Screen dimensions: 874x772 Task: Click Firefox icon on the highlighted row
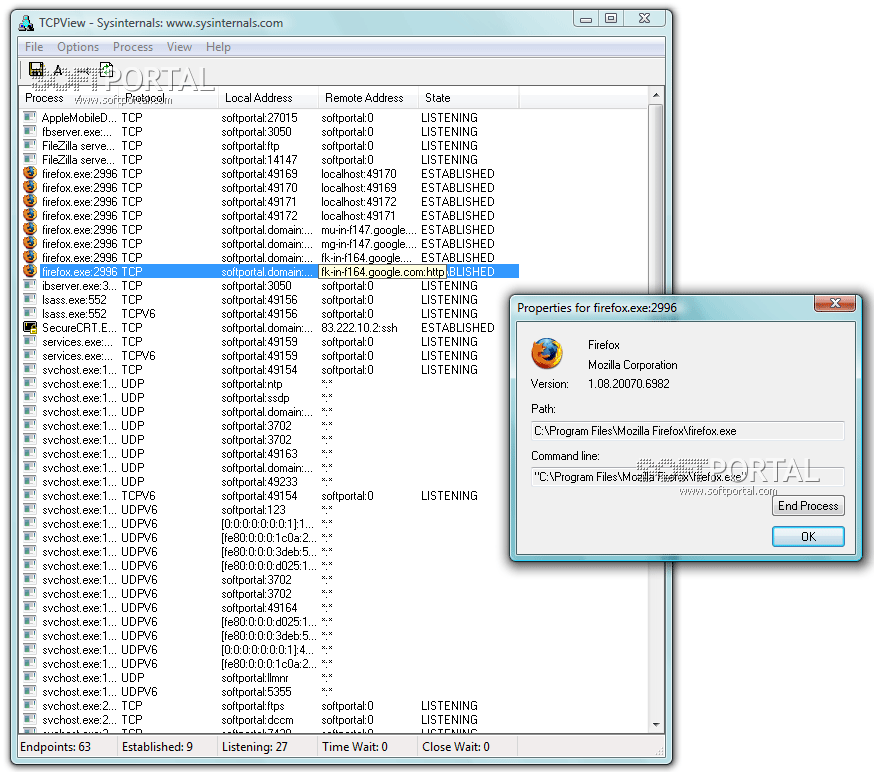30,271
